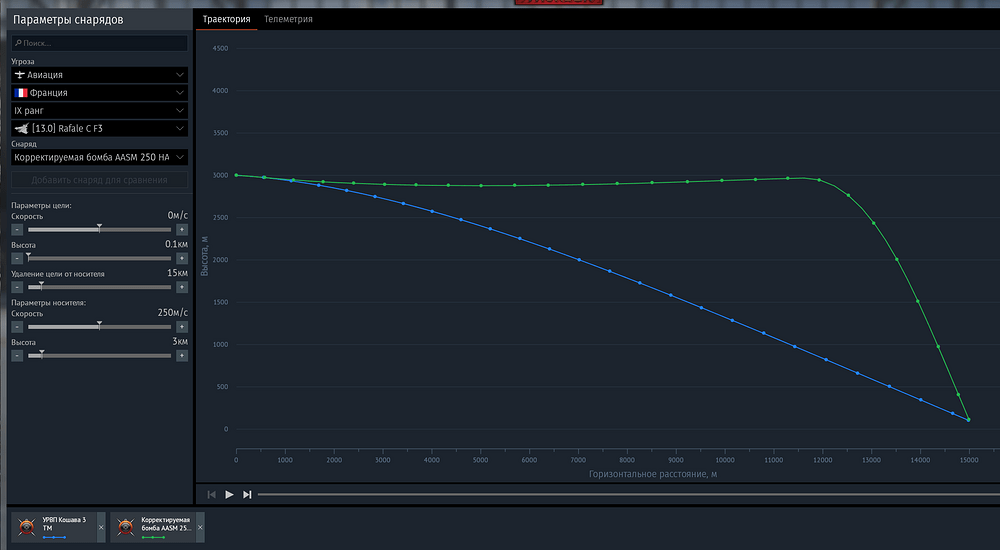Open the Телеметрия tab
Image resolution: width=1000 pixels, height=550 pixels.
[288, 19]
